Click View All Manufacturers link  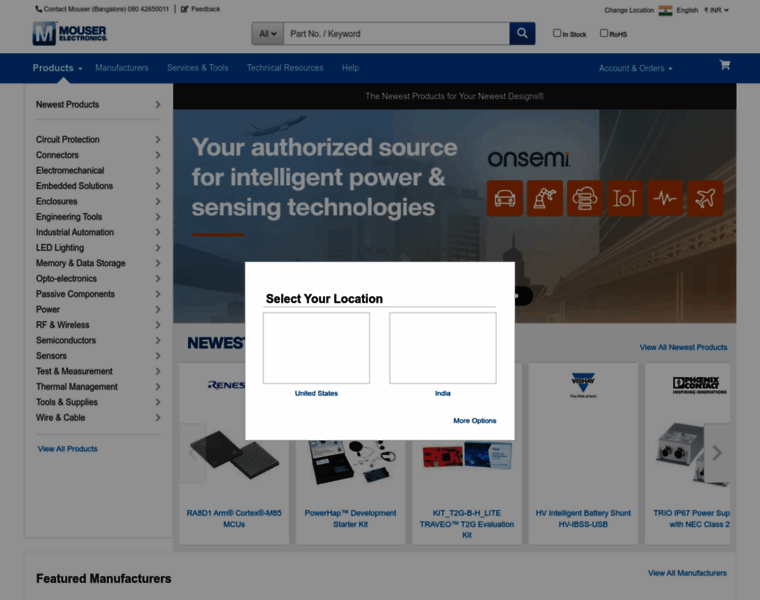[x=687, y=573]
